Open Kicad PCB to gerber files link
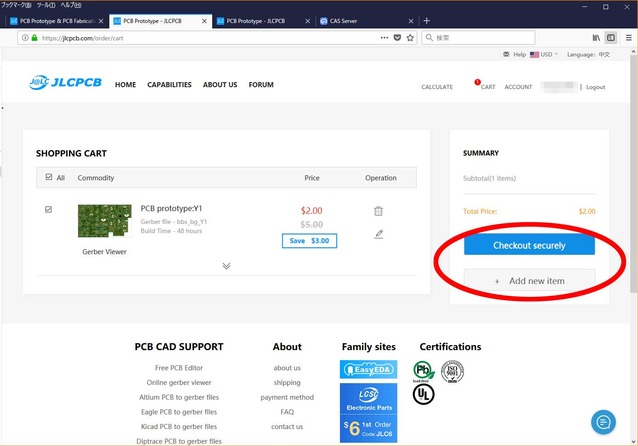The image size is (638, 446). click(x=179, y=426)
